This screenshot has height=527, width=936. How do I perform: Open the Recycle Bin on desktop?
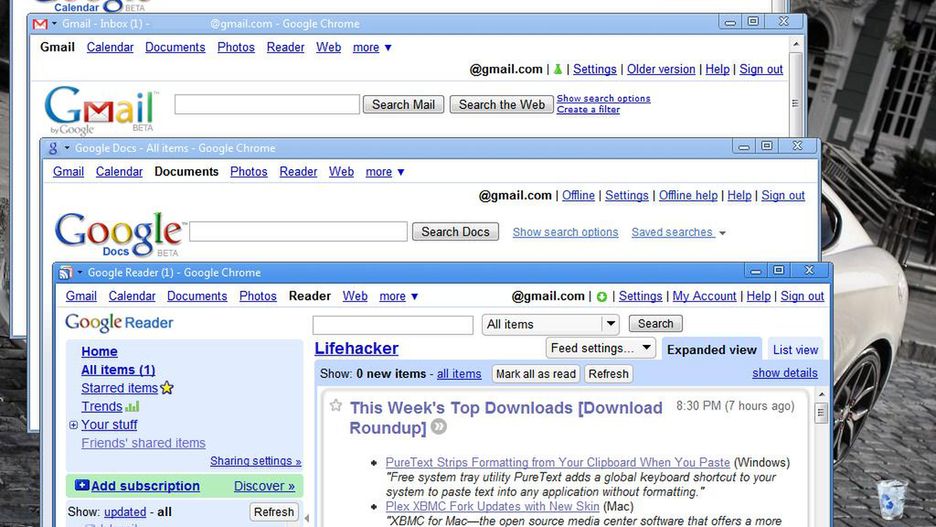(x=891, y=499)
